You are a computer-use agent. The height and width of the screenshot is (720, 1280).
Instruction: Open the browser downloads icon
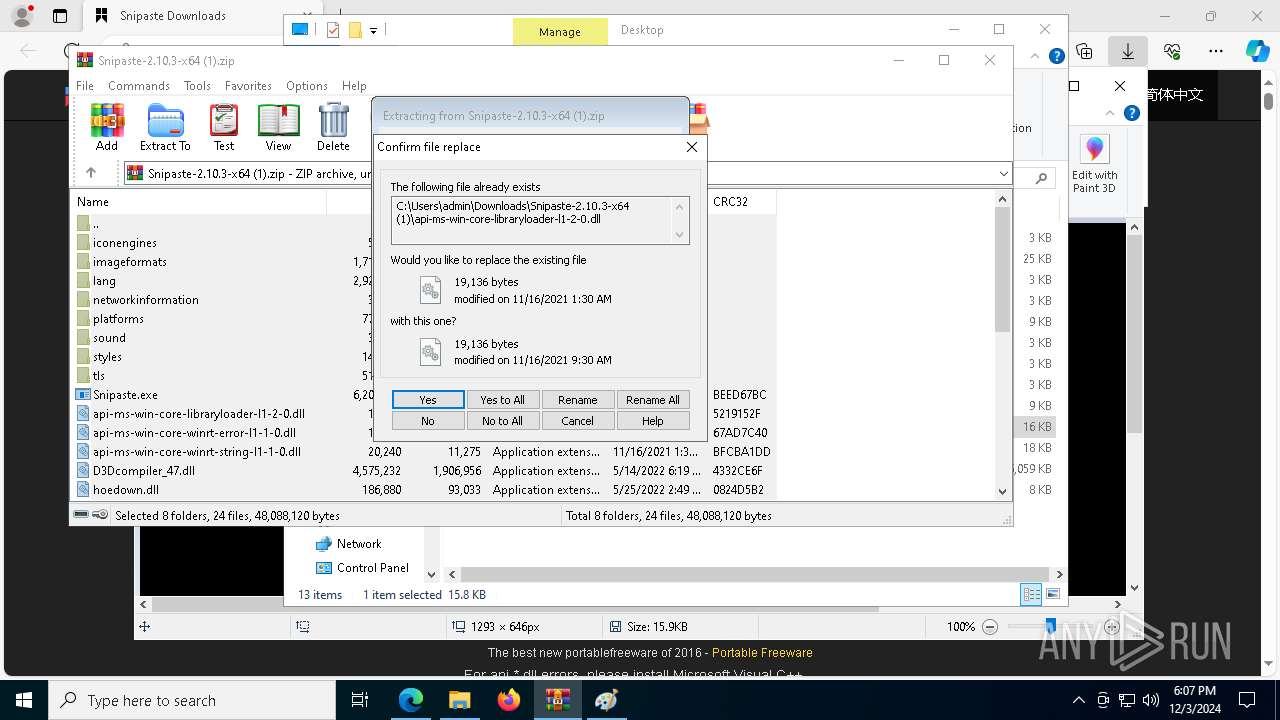pos(1128,51)
